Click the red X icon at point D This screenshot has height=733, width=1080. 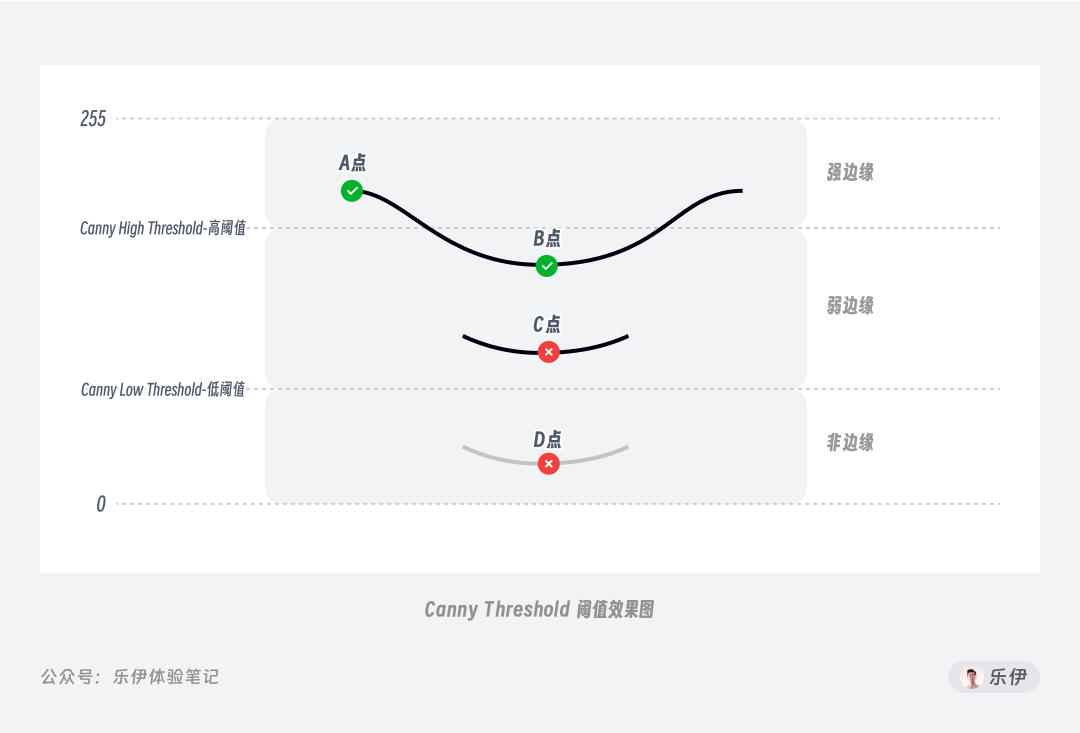coord(549,464)
